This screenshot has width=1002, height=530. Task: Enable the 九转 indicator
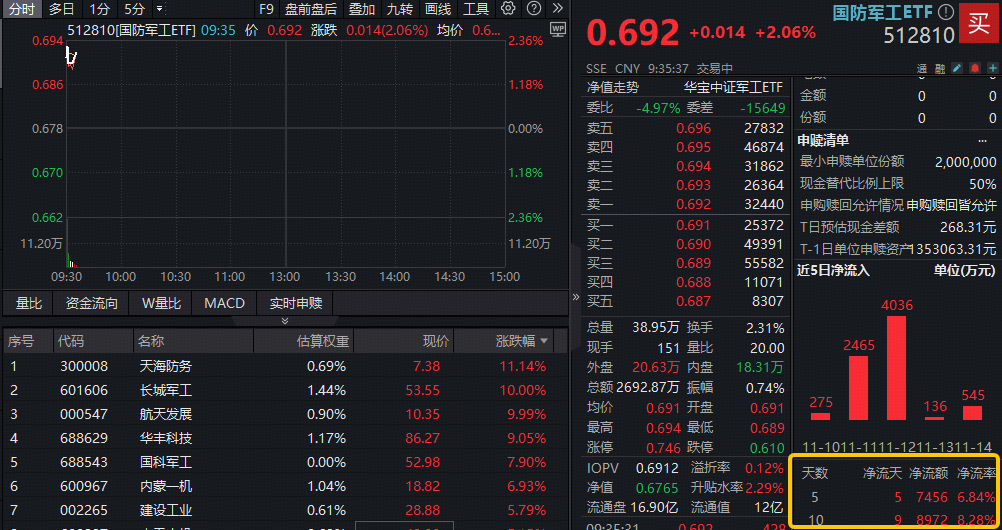coord(400,9)
